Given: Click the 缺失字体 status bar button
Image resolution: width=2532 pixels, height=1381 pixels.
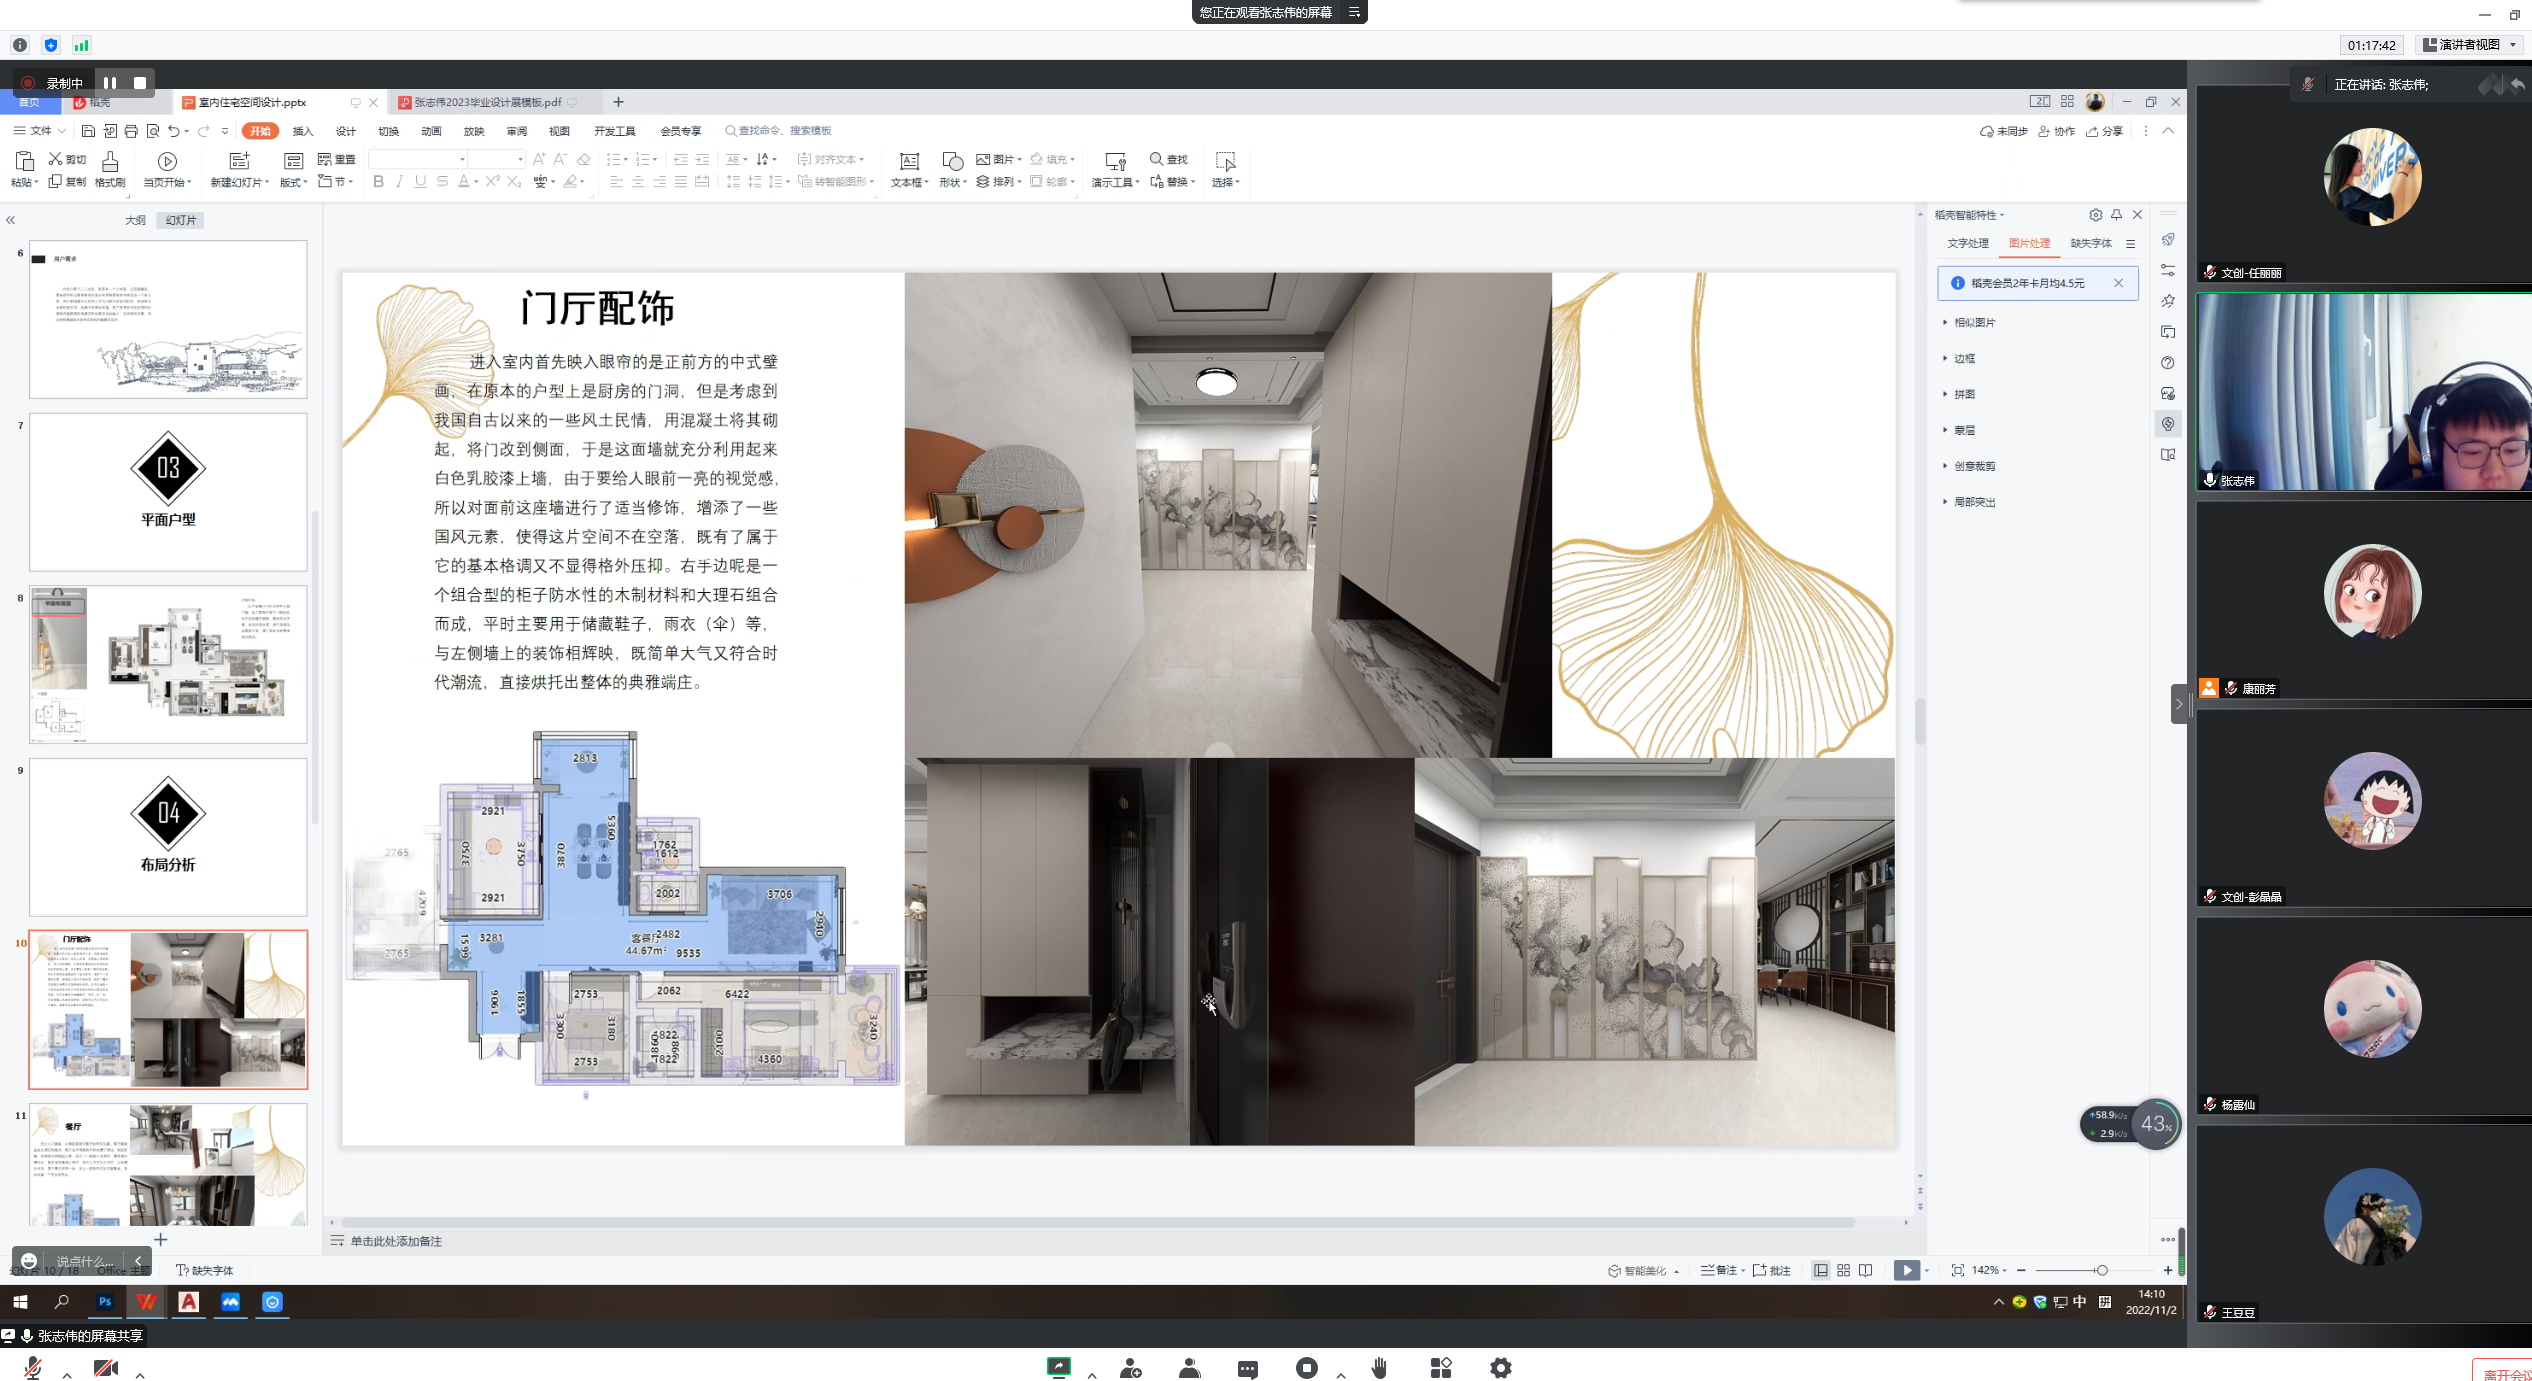Looking at the screenshot, I should pyautogui.click(x=205, y=1270).
